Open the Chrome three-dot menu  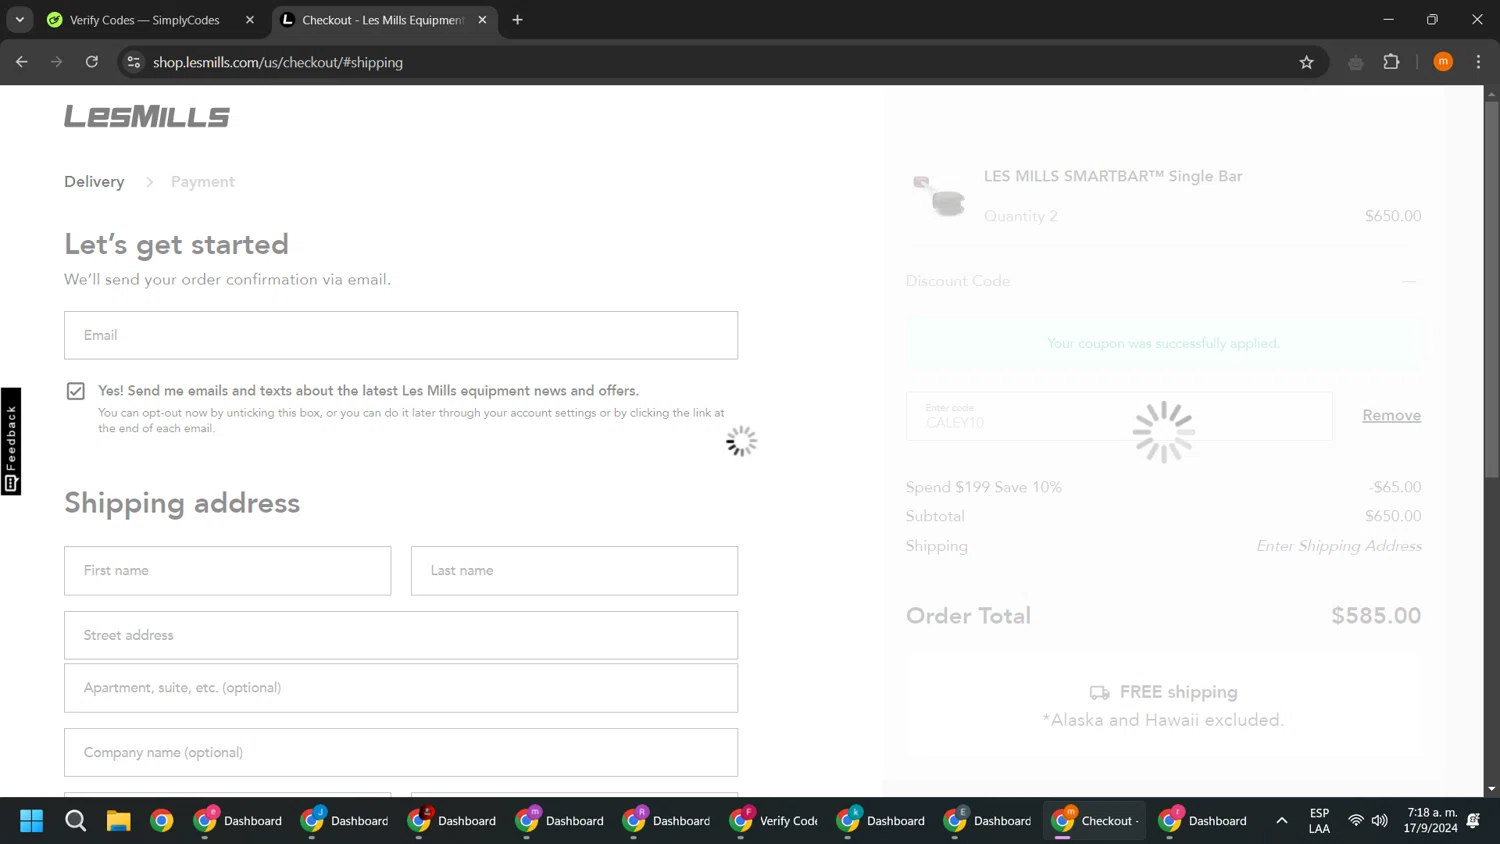click(1478, 62)
